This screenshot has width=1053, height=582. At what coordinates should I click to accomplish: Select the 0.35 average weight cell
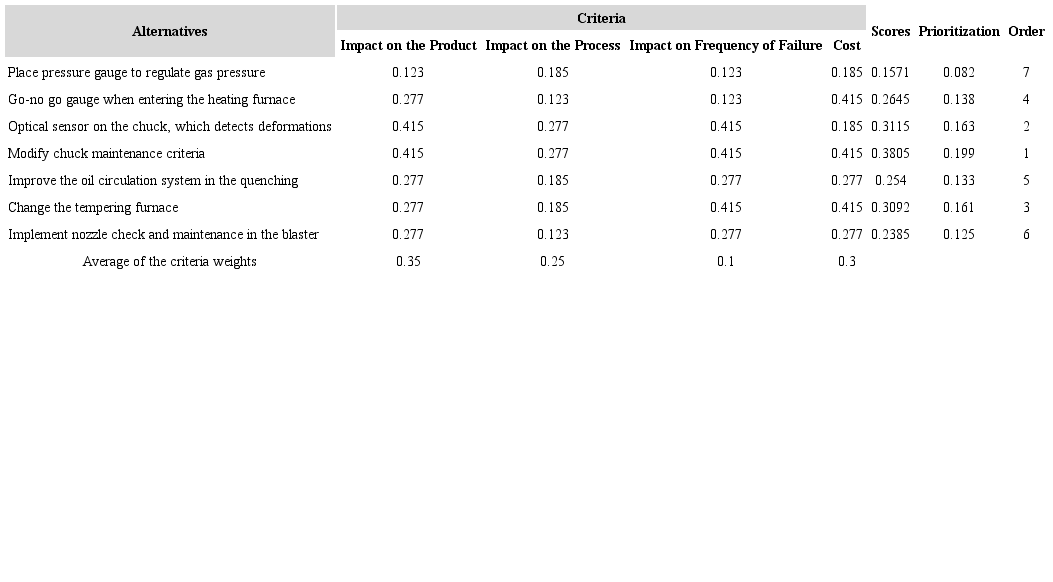pyautogui.click(x=408, y=261)
